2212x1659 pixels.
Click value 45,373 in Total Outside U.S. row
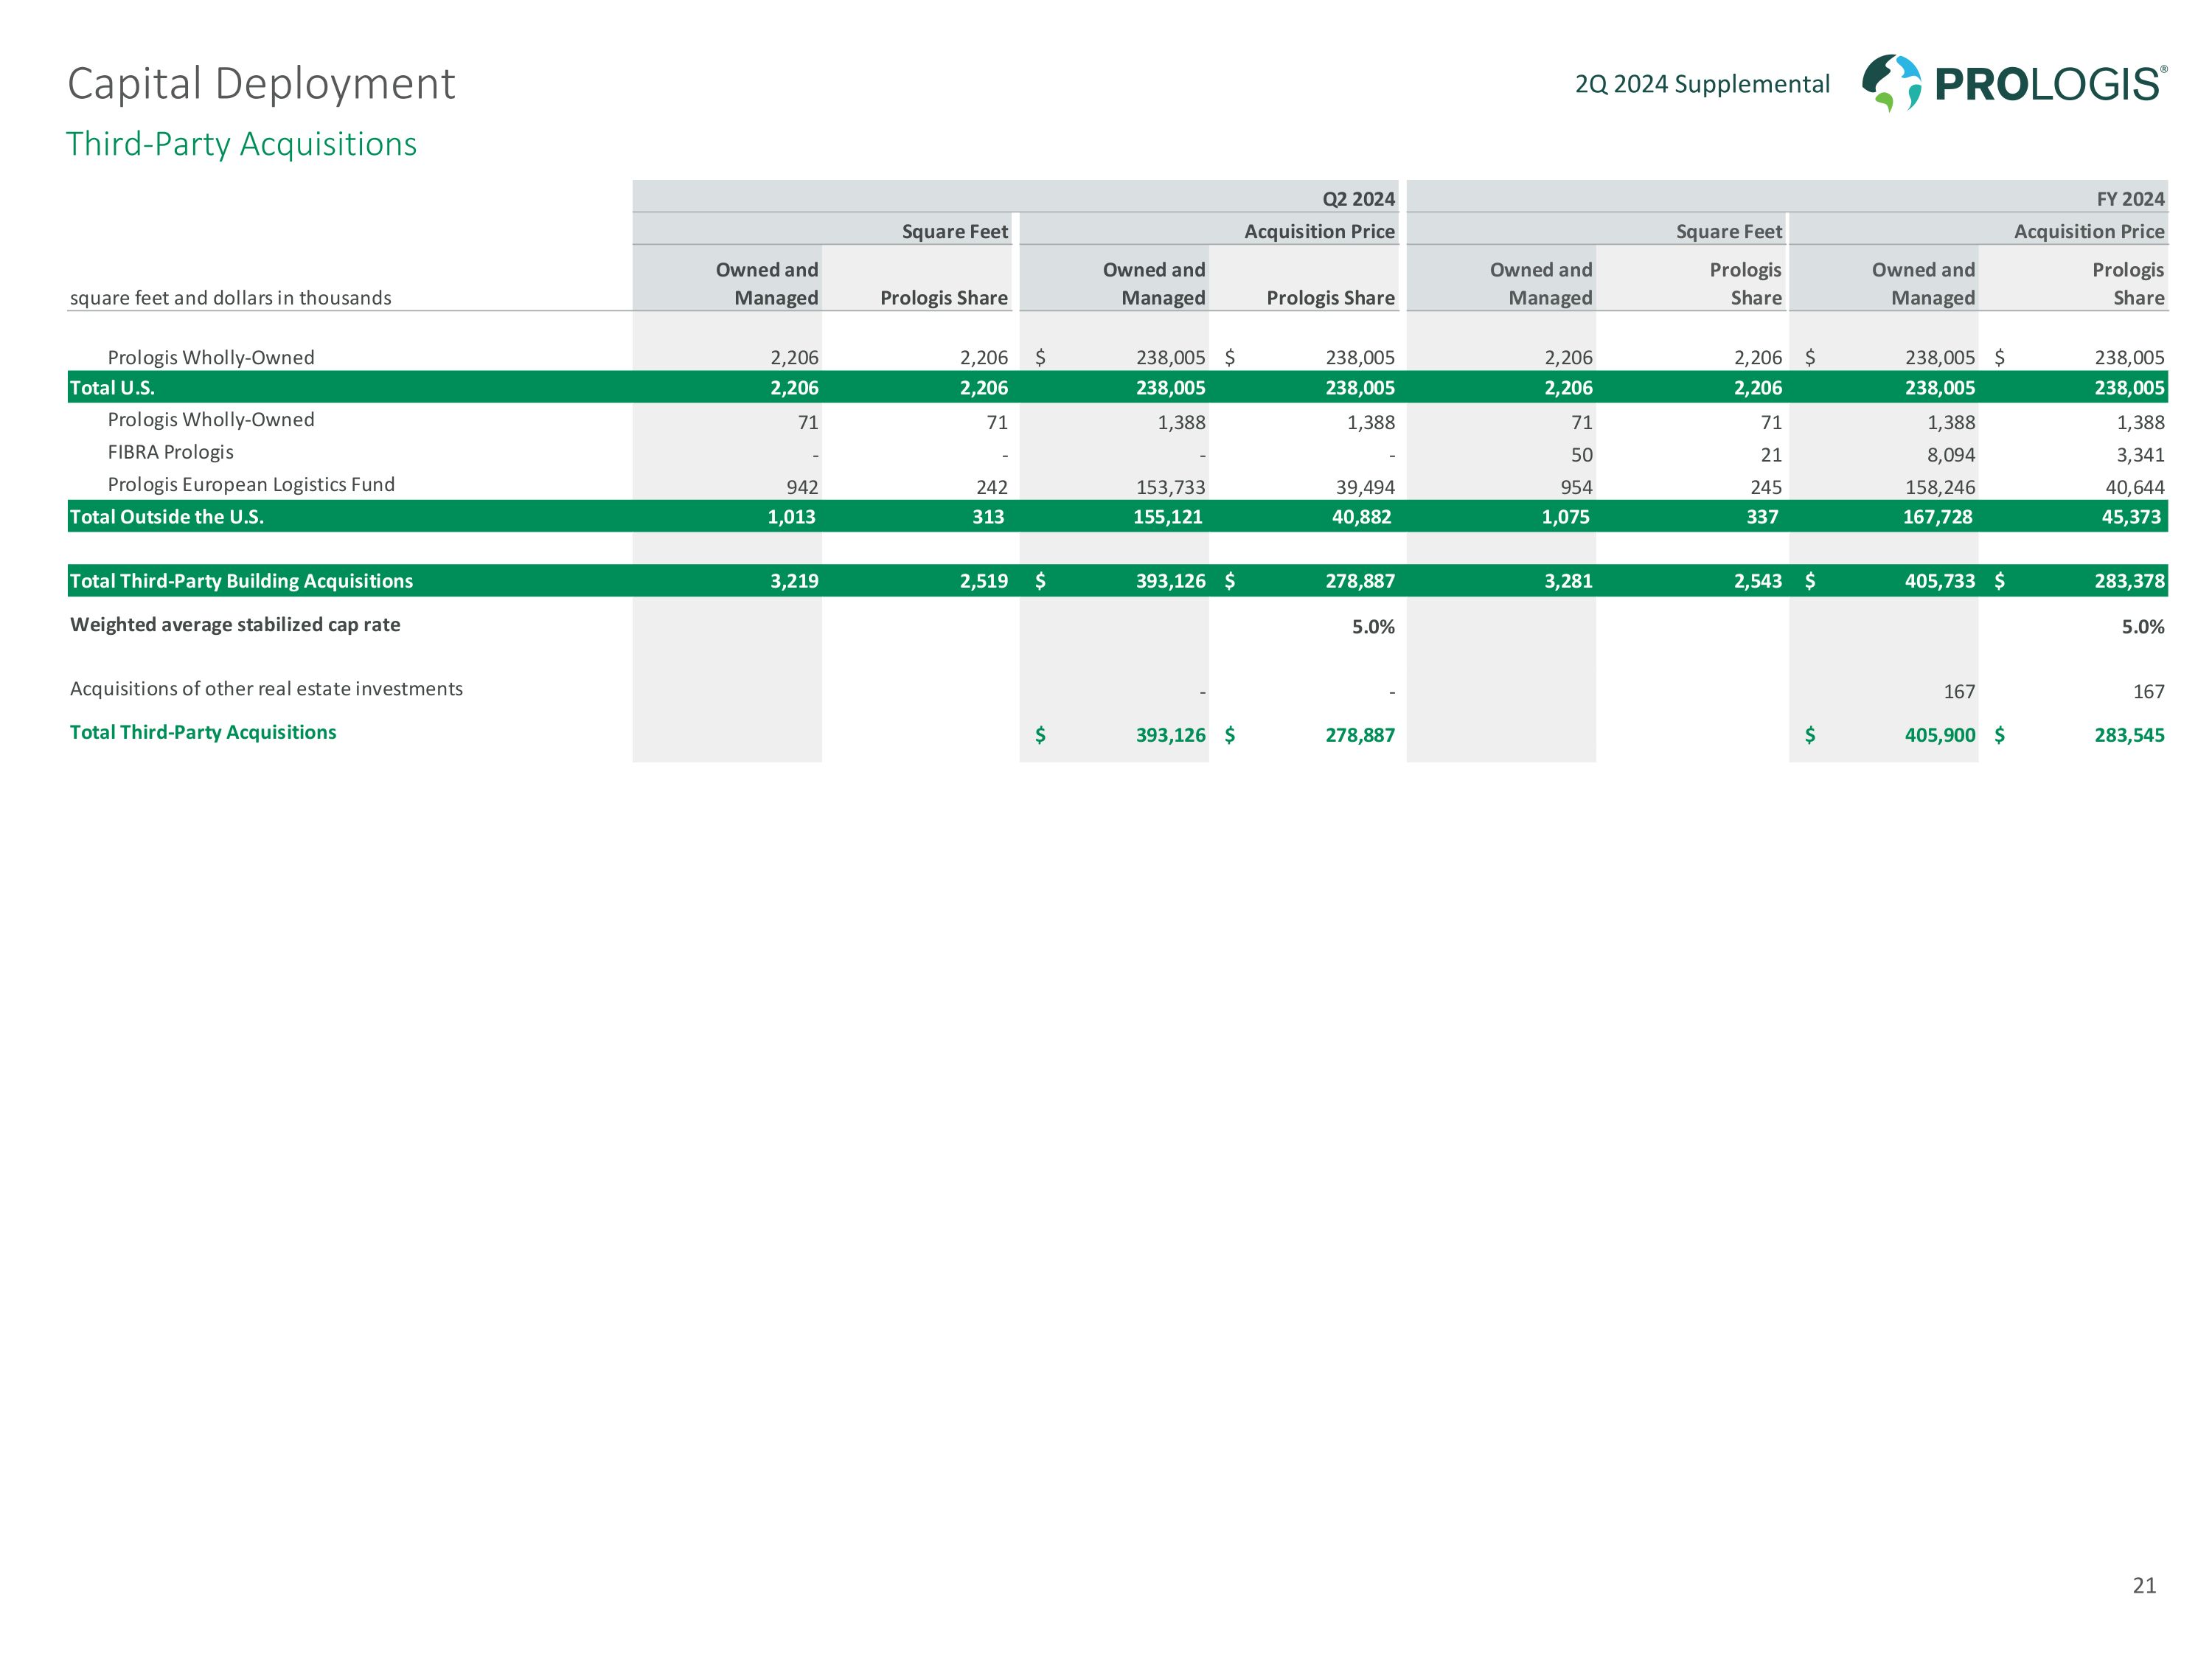click(2131, 517)
